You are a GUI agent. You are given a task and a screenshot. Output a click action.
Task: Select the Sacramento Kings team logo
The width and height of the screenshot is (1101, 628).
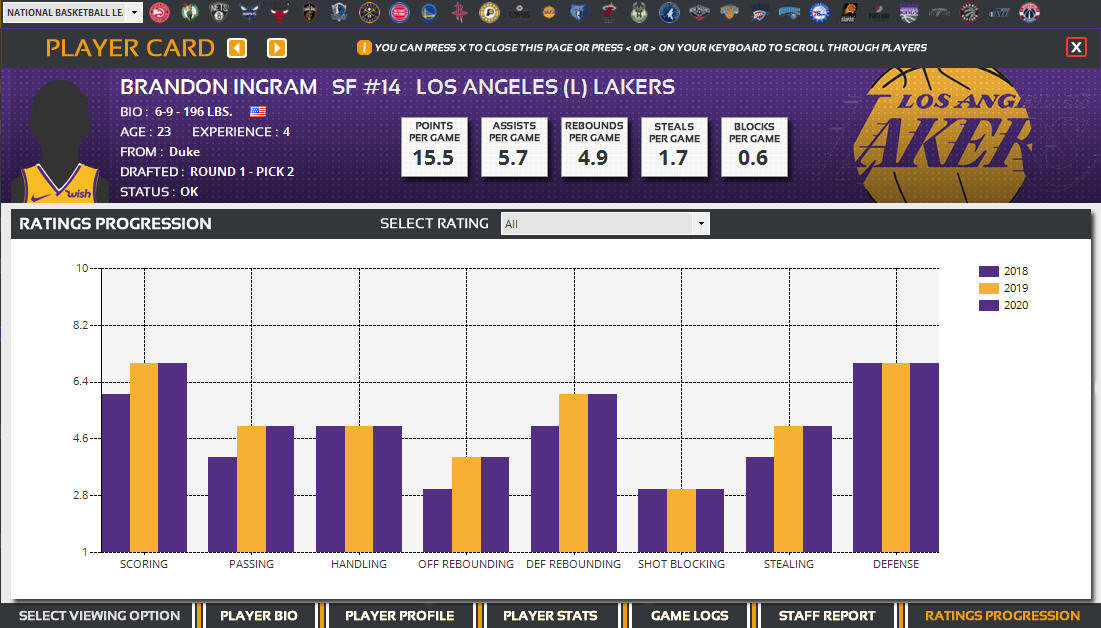pyautogui.click(x=909, y=12)
